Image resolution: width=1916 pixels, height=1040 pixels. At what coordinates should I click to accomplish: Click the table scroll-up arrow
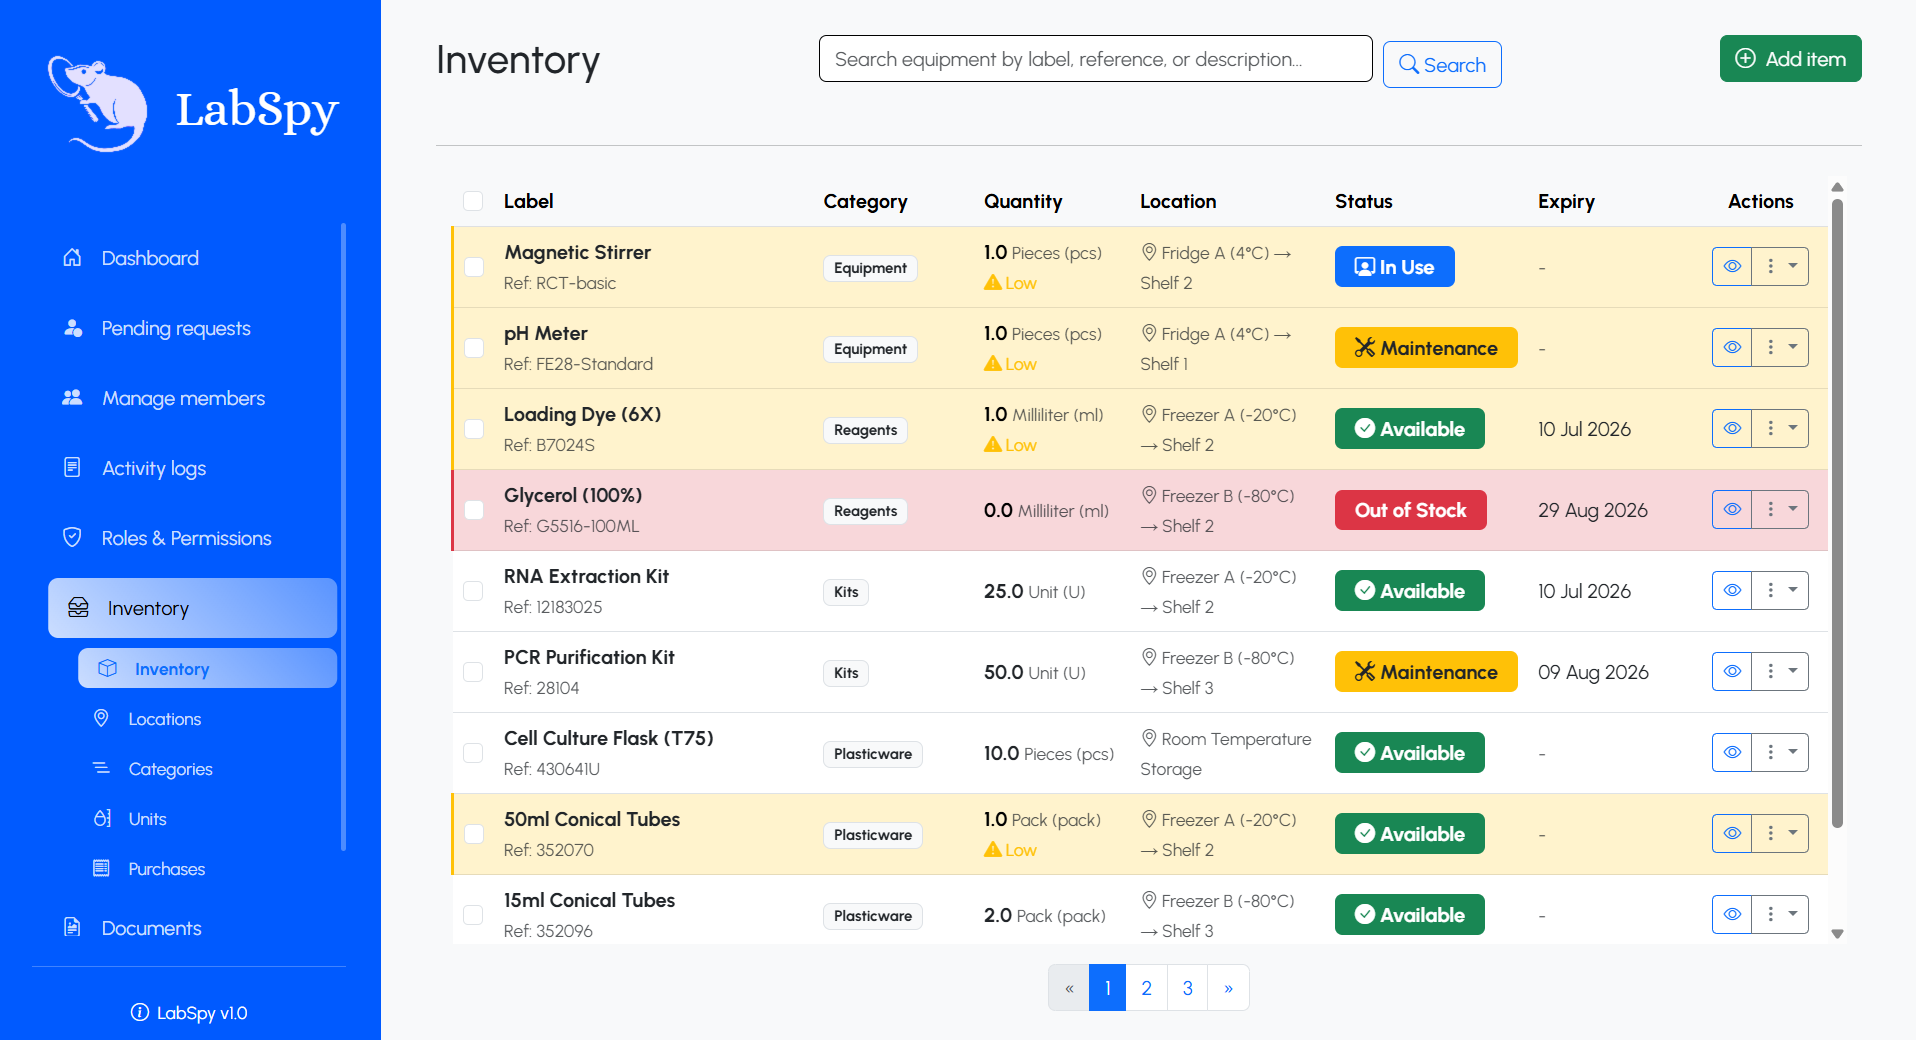pos(1837,187)
